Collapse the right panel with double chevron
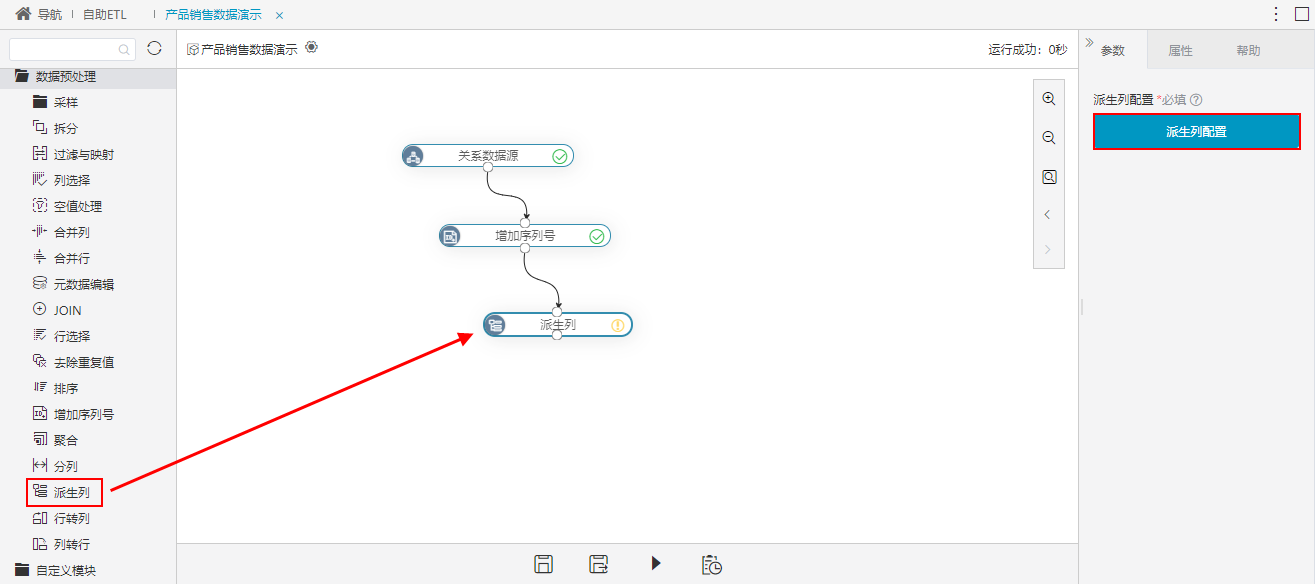The height and width of the screenshot is (584, 1315). point(1089,42)
